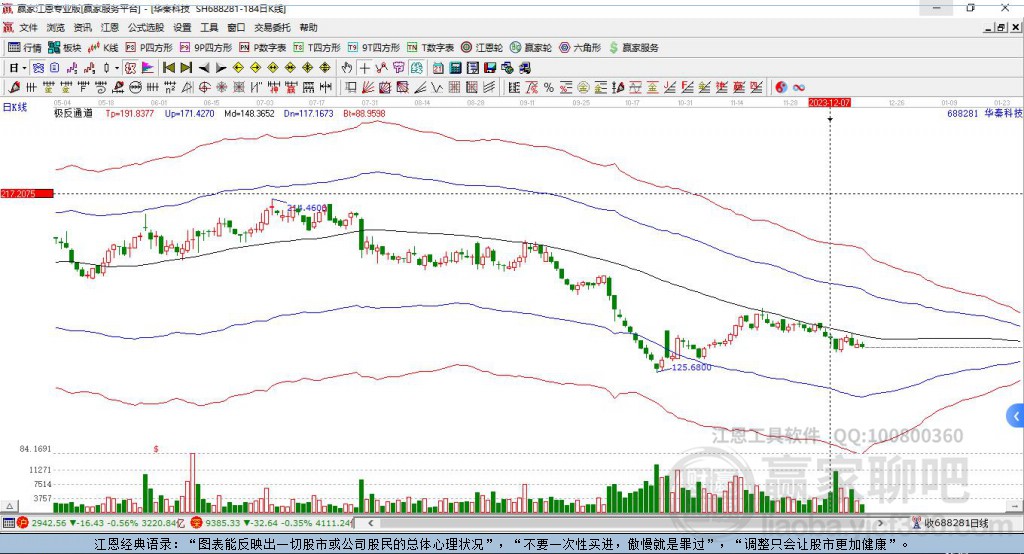Jump to last bar with skip-end icon

pos(186,68)
